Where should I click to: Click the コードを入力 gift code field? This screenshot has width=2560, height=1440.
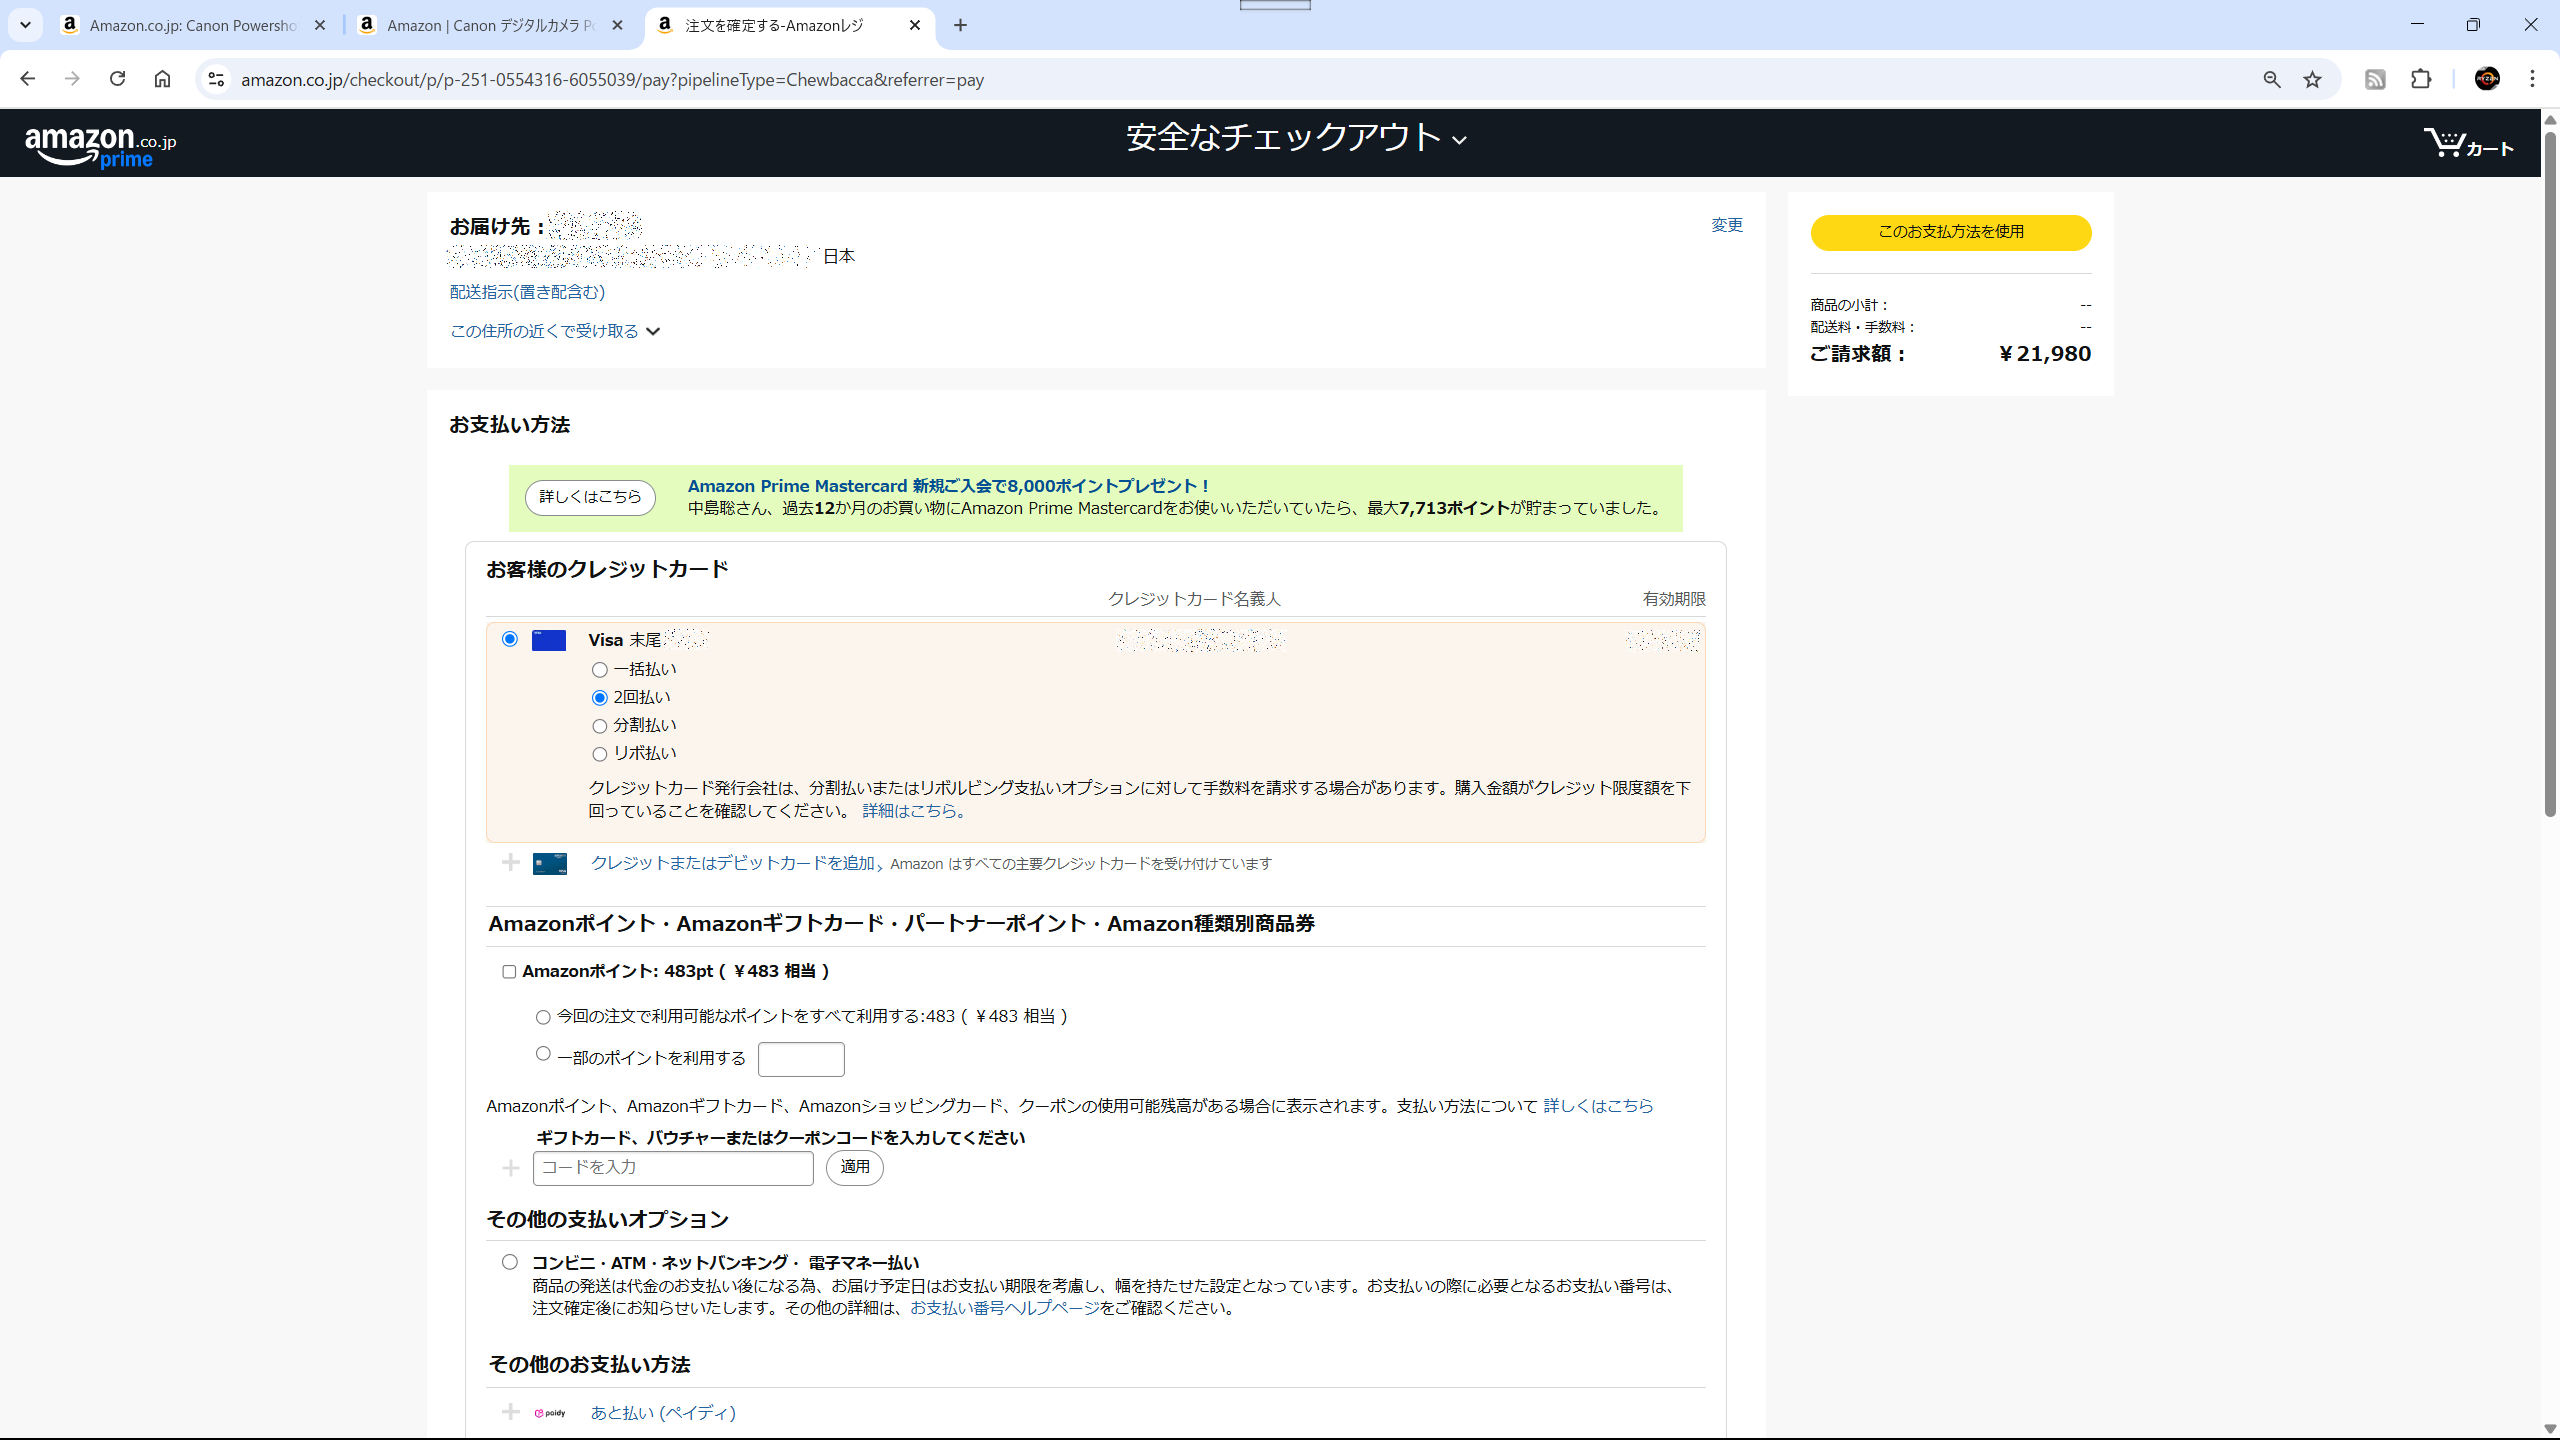tap(673, 1167)
